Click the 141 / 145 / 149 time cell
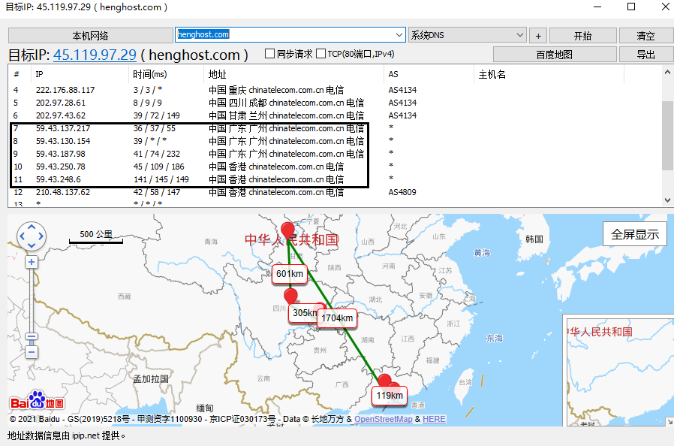This screenshot has width=674, height=448. pos(161,179)
